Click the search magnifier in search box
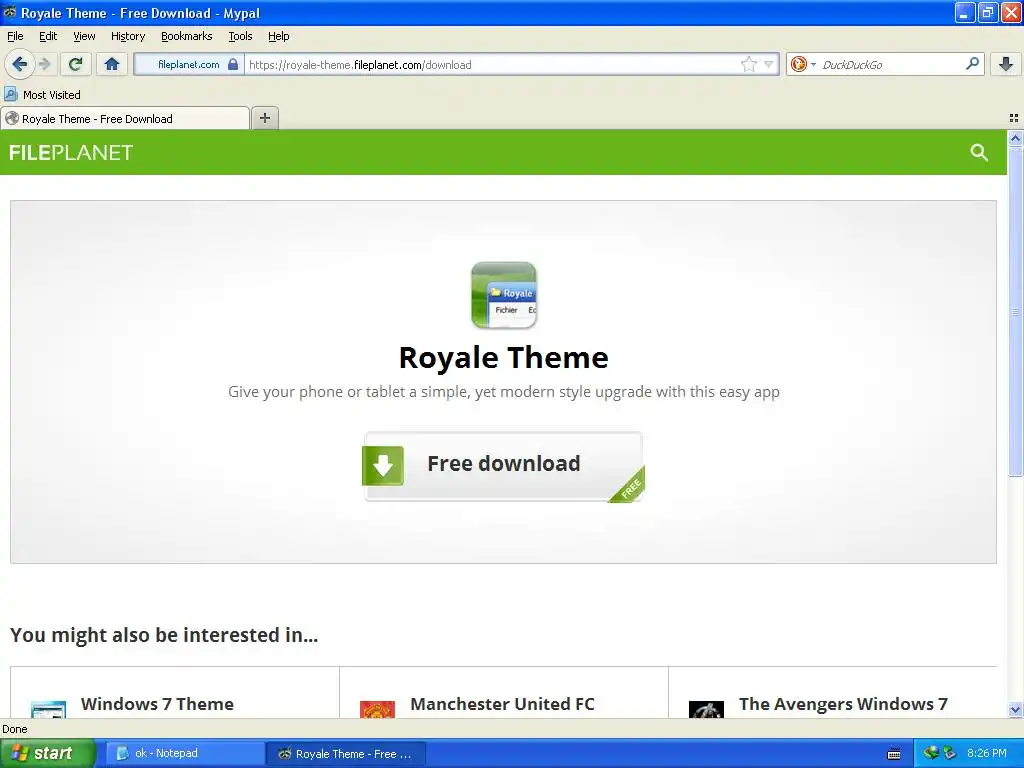 (972, 63)
